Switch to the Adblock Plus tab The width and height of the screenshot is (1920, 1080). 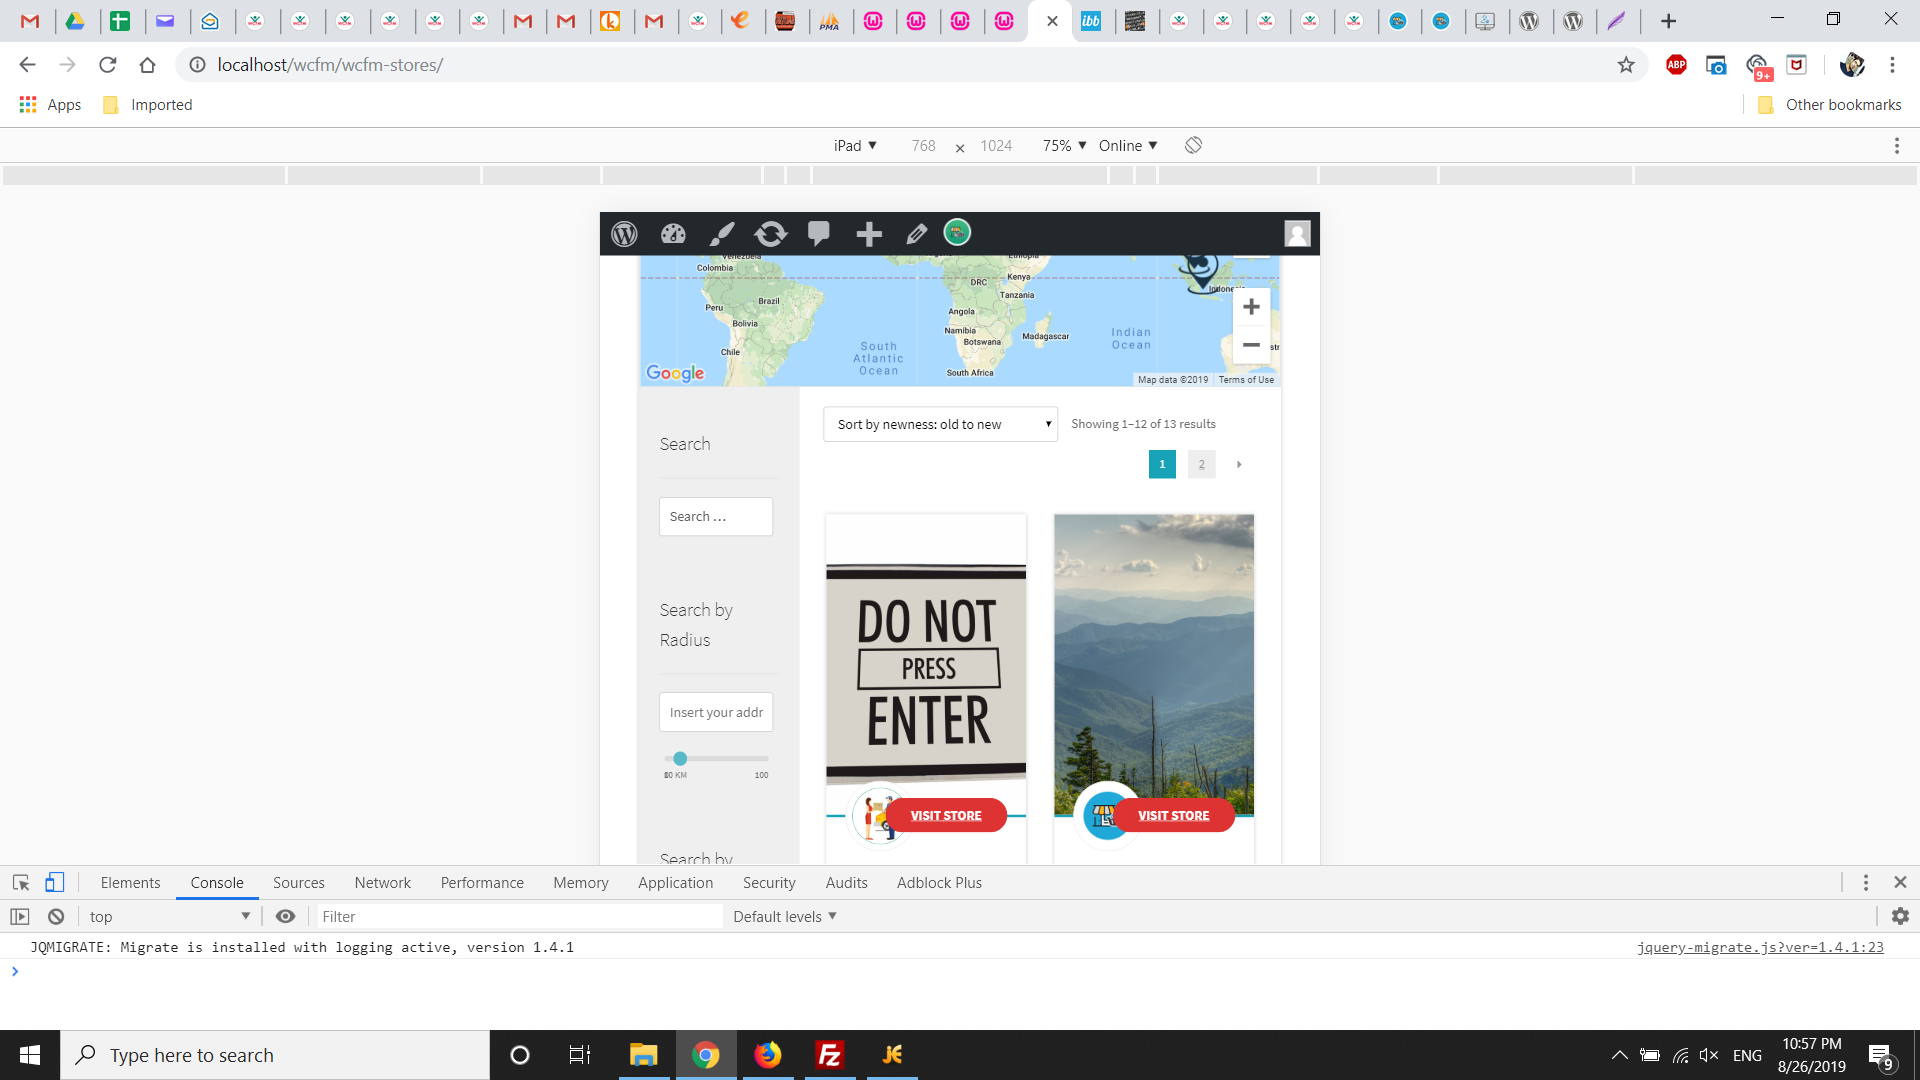click(x=939, y=883)
